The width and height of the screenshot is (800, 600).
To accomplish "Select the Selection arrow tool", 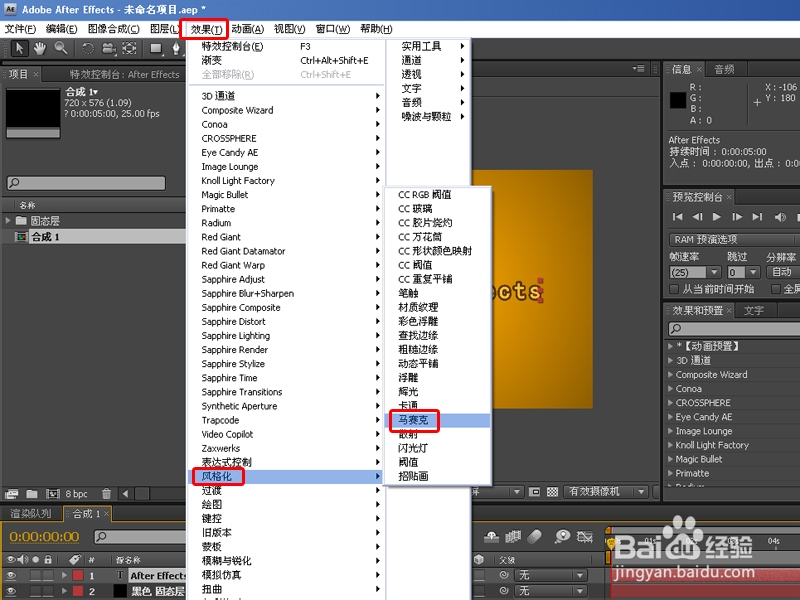I will [x=19, y=48].
